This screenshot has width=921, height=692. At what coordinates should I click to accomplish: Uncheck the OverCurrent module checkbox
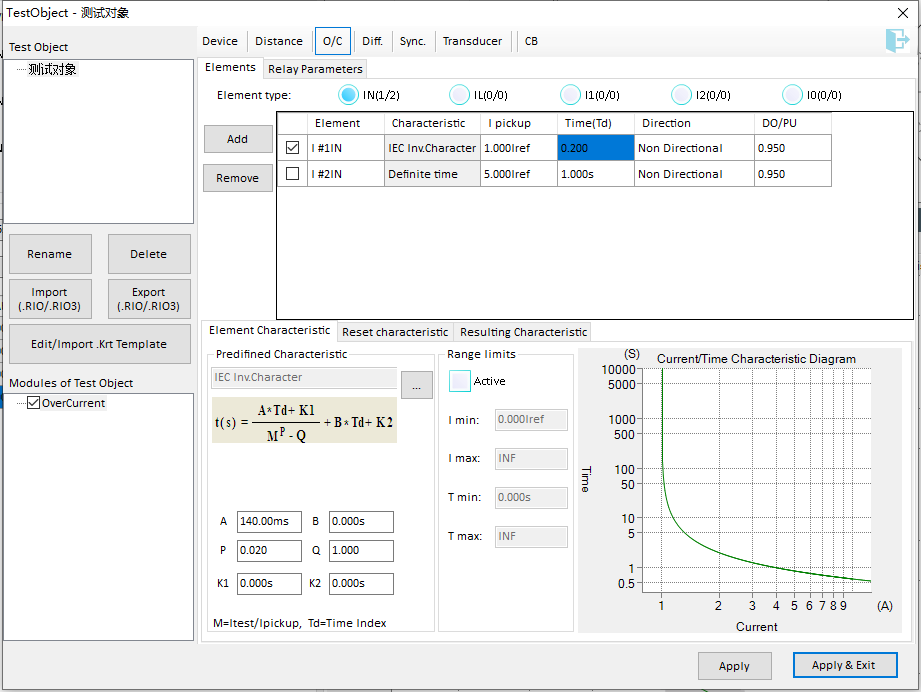point(34,403)
